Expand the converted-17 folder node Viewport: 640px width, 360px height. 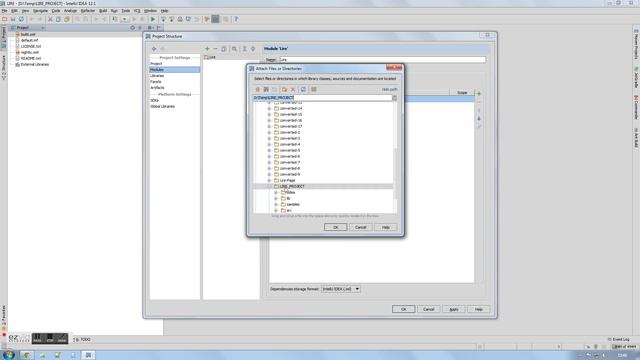tap(269, 127)
